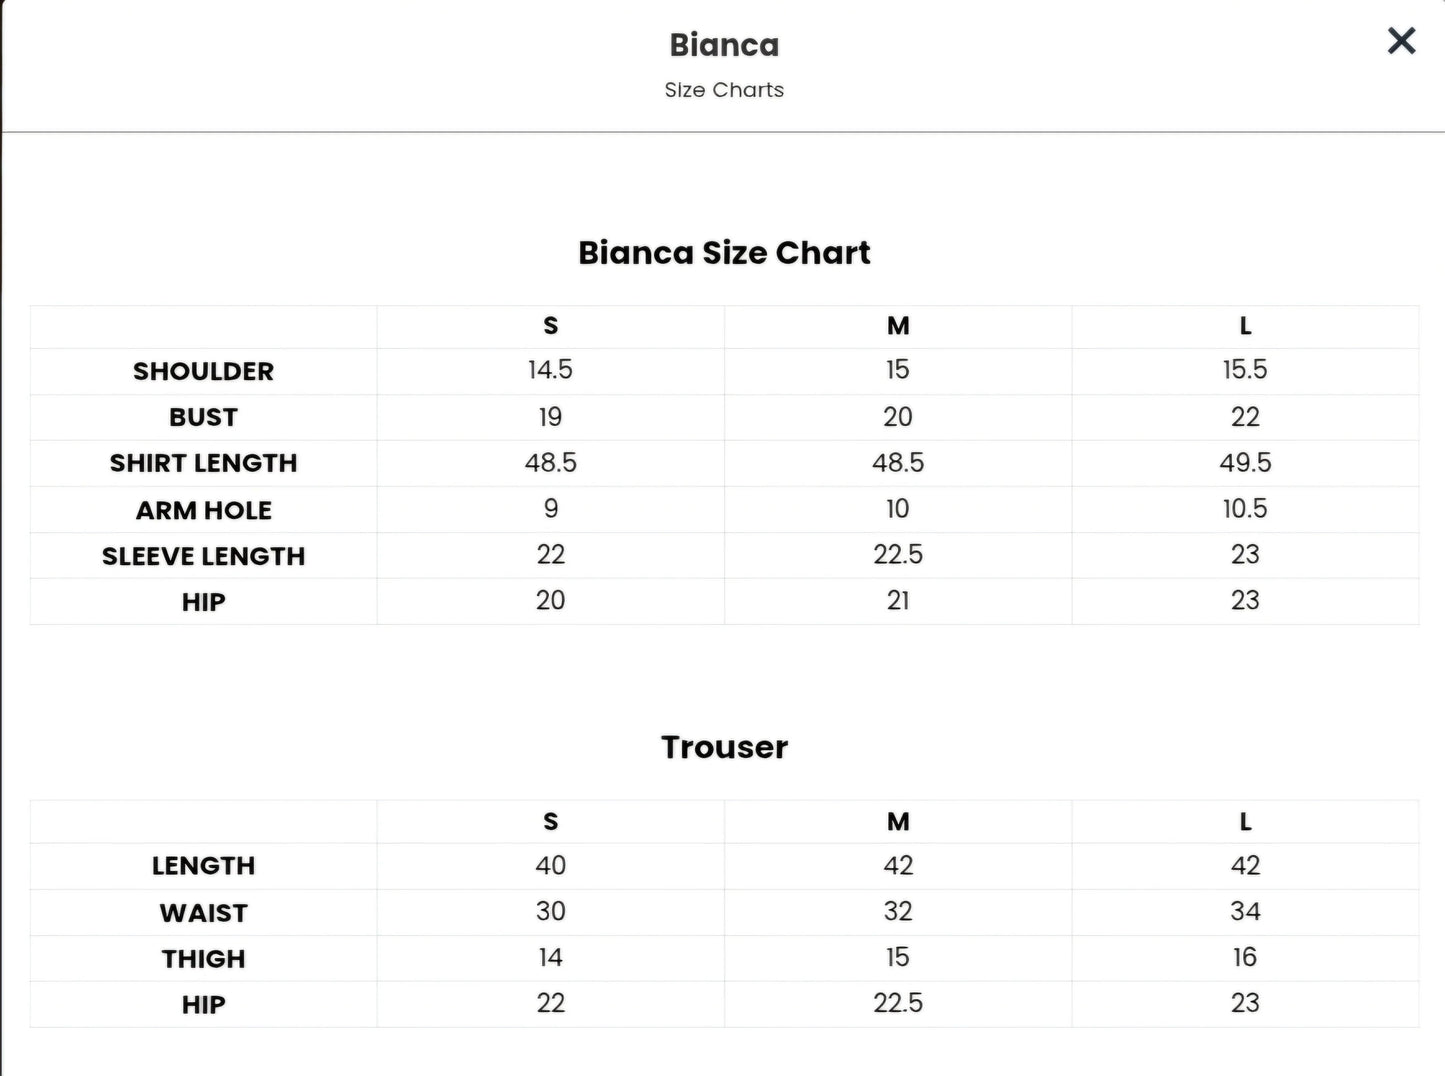Screen dimensions: 1445x1076
Task: Click the WAIST row label in Trouser table
Action: pyautogui.click(x=203, y=913)
